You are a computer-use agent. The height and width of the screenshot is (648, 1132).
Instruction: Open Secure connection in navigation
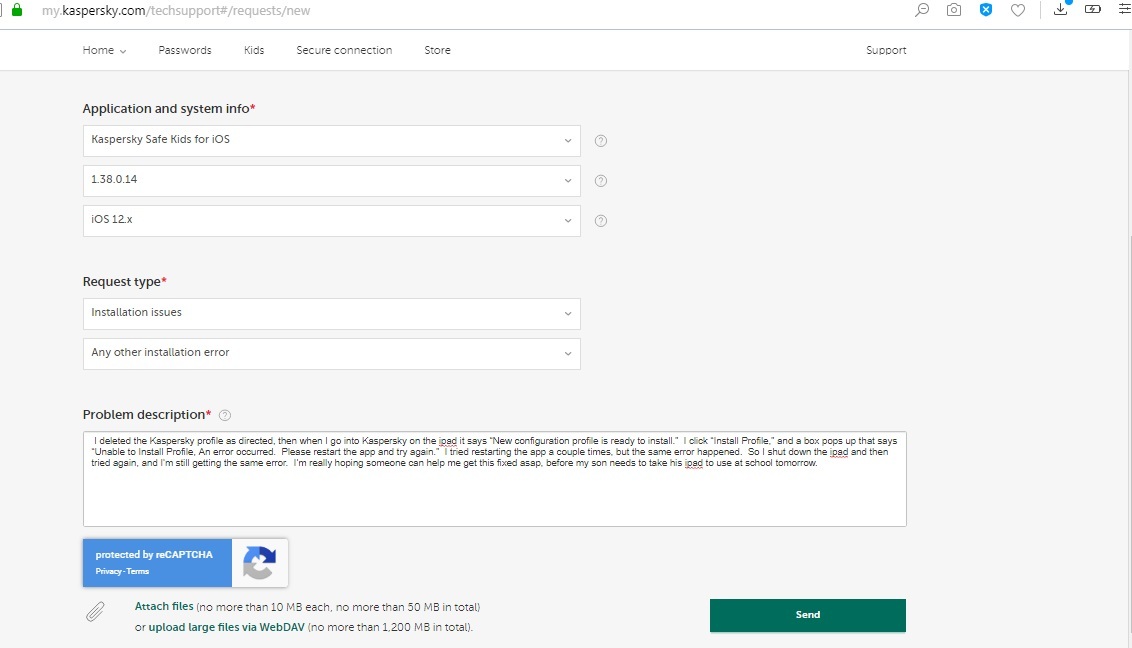click(344, 50)
